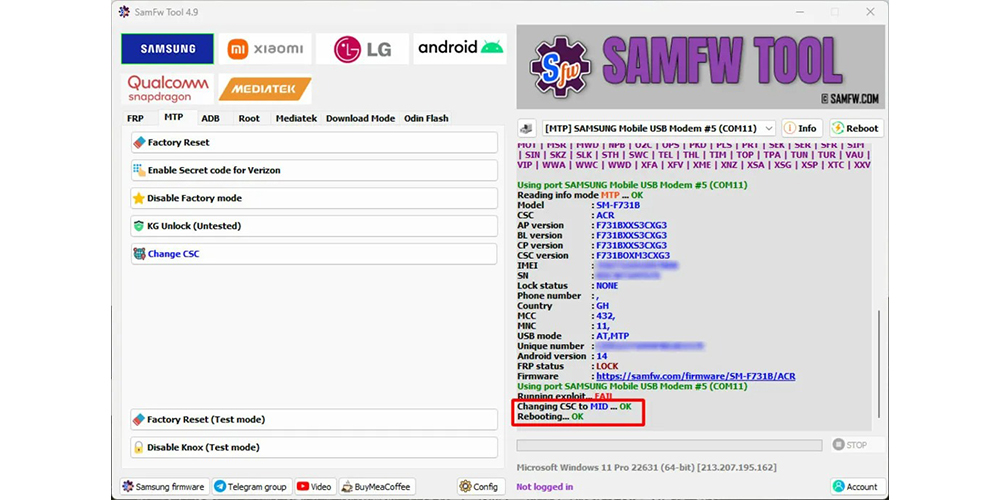1000x500 pixels.
Task: Switch to Download Mode tab
Action: tap(360, 118)
